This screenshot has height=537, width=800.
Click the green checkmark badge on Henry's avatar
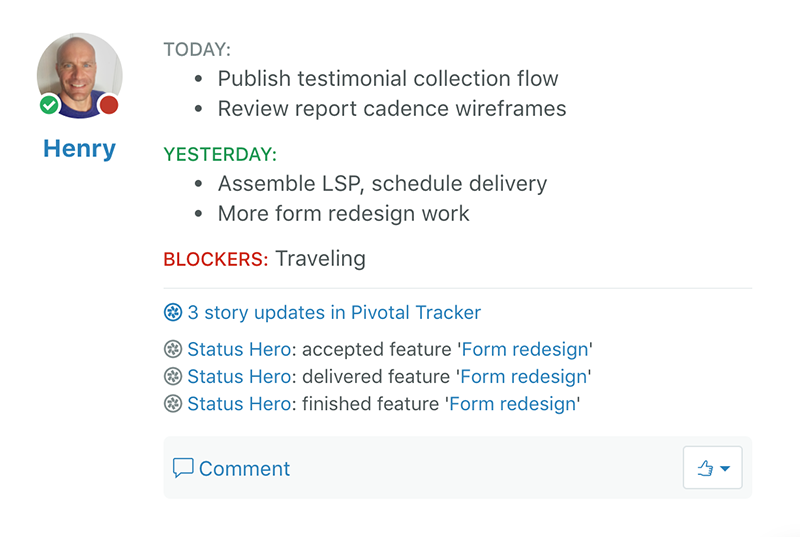pyautogui.click(x=49, y=105)
